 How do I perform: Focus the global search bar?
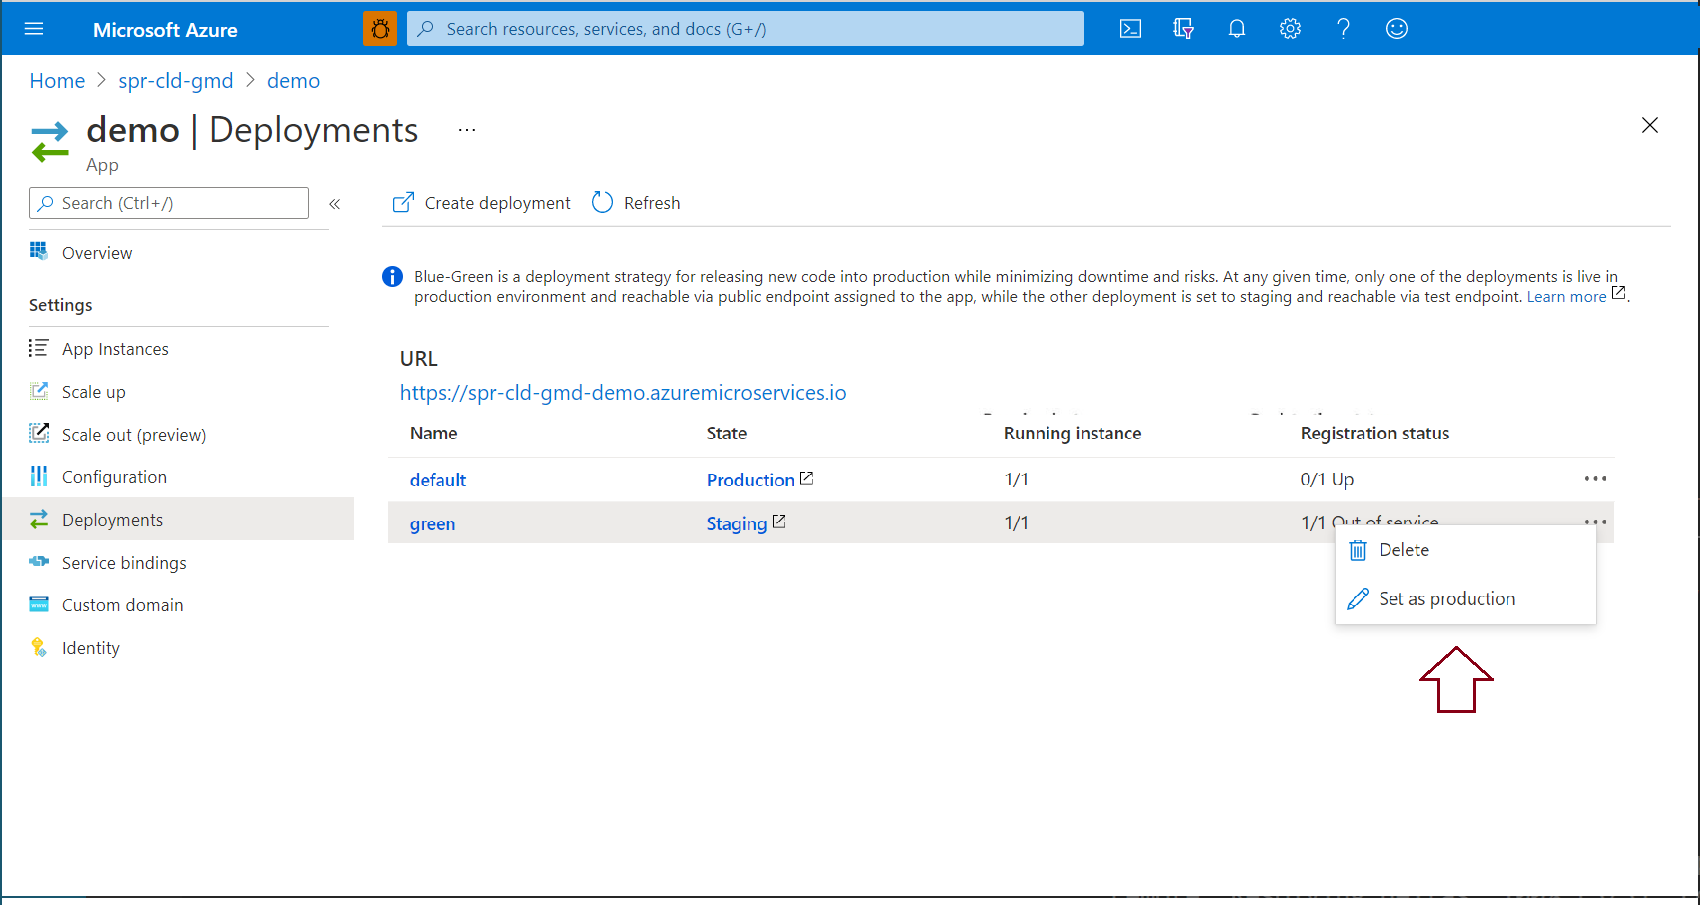coord(745,28)
